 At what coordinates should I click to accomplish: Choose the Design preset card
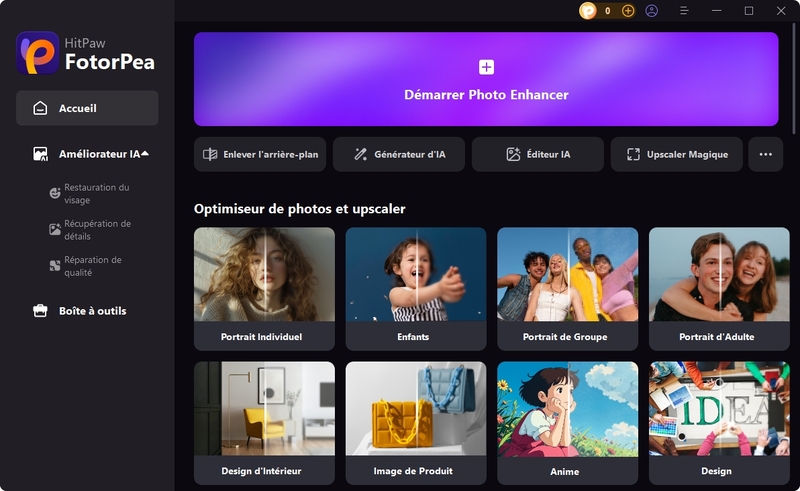click(x=719, y=423)
